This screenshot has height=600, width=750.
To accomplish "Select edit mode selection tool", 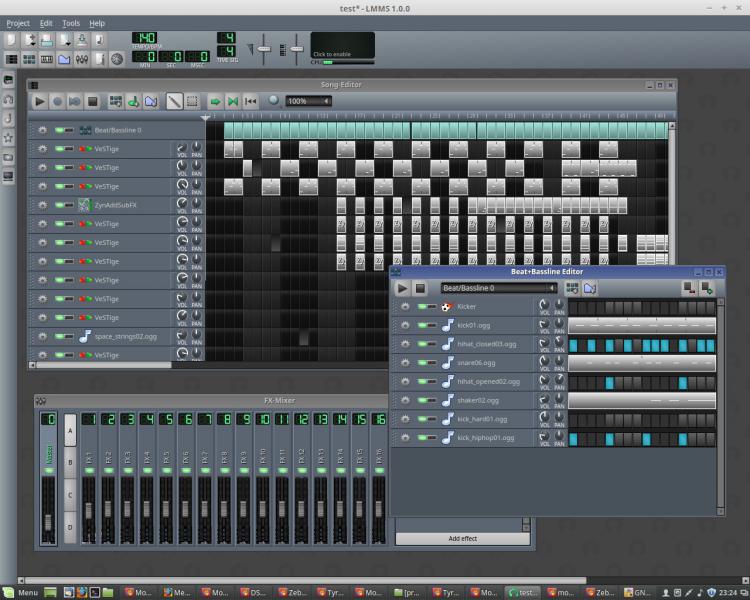I will 192,101.
